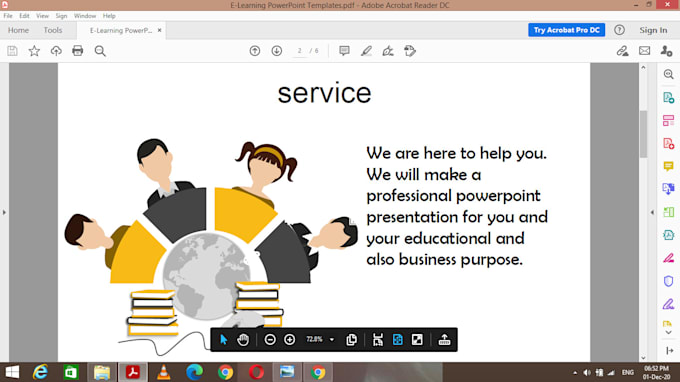
Task: Zoom out with the minus button
Action: point(270,340)
